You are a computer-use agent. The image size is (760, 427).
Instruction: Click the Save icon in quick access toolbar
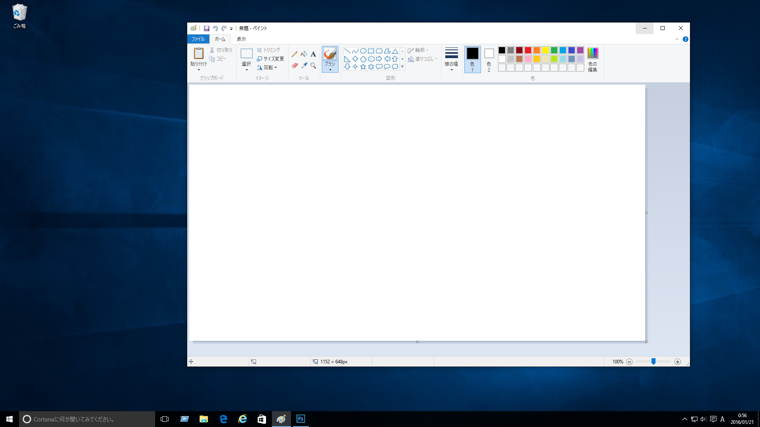click(206, 28)
